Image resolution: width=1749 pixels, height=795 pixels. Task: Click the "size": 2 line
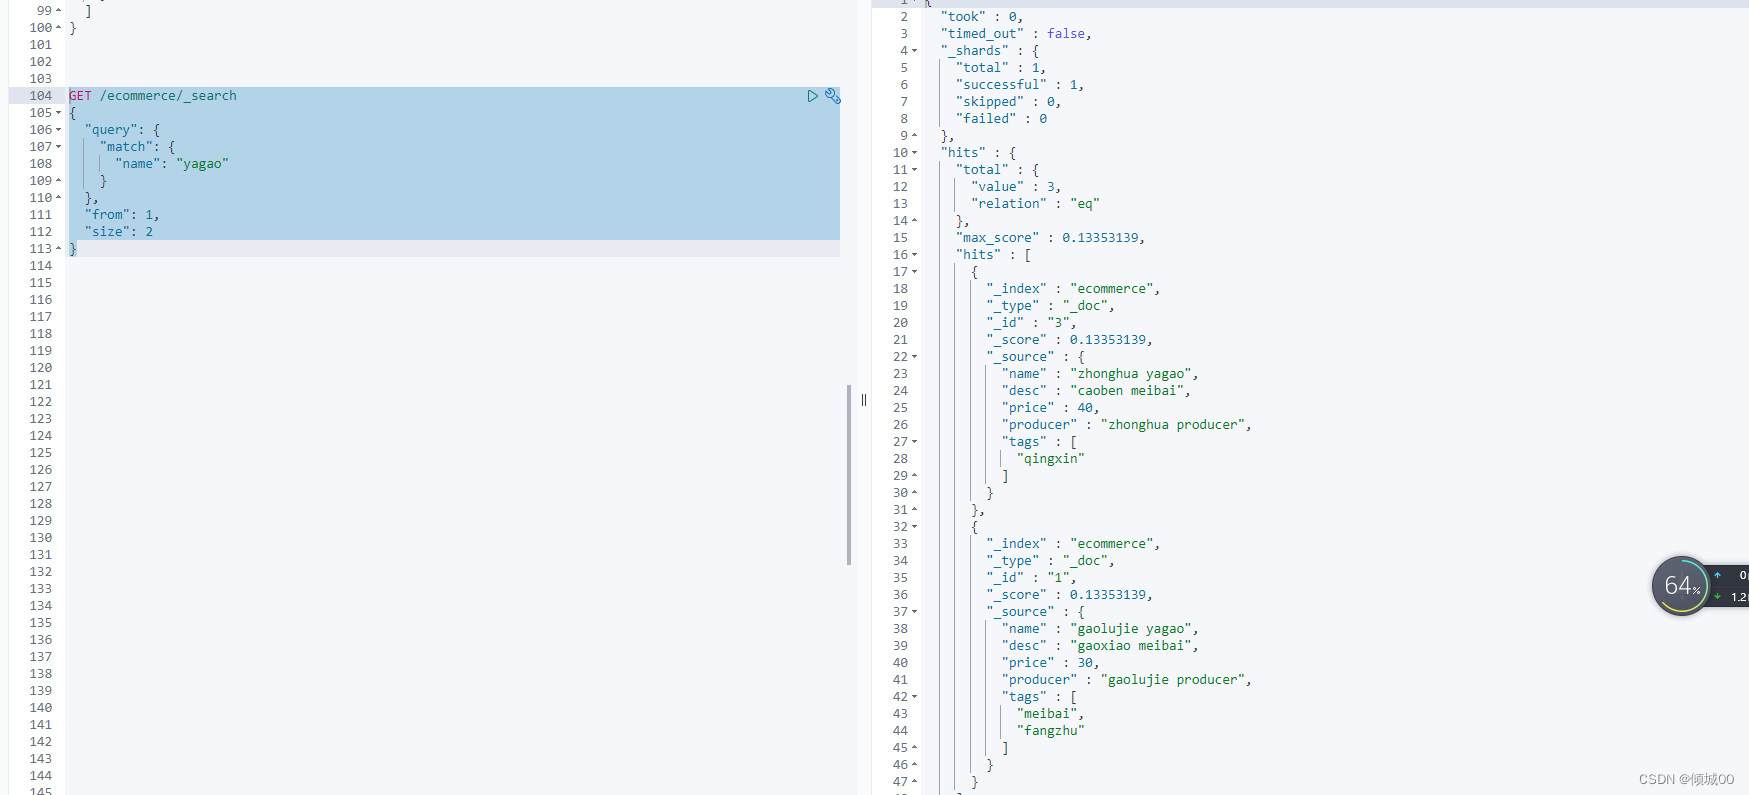pyautogui.click(x=119, y=232)
